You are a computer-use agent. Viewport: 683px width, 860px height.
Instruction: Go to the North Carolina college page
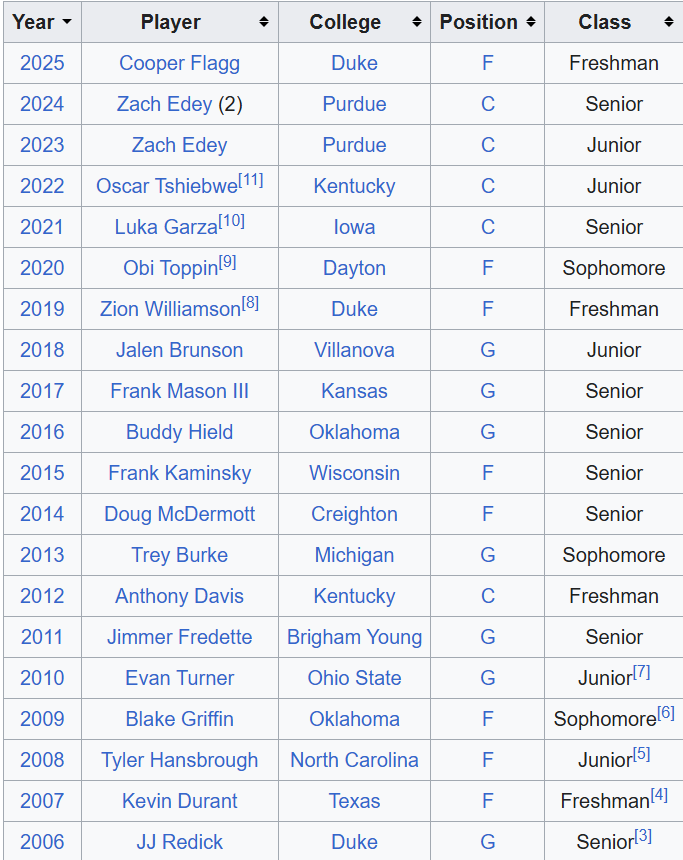pyautogui.click(x=354, y=760)
